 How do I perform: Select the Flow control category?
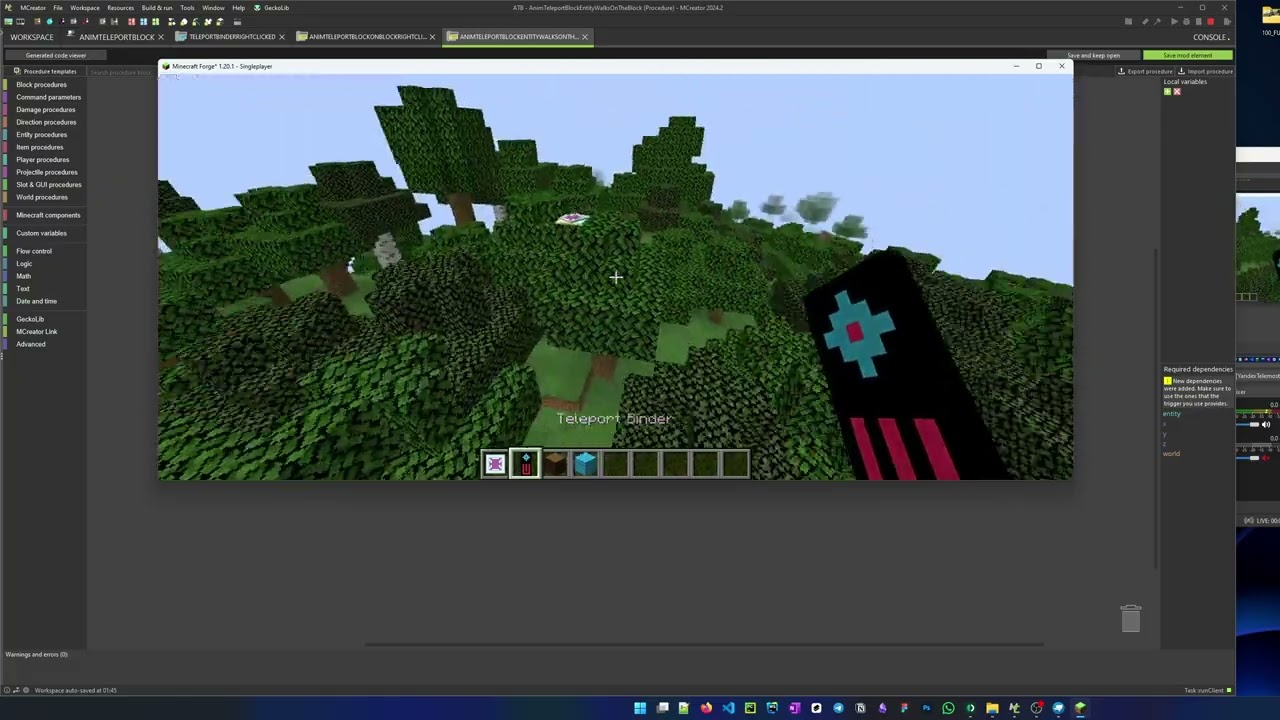point(33,251)
